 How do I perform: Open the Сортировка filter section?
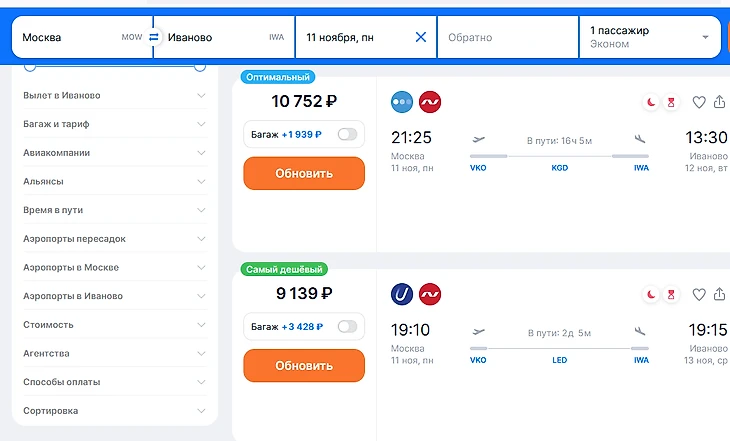tap(113, 411)
